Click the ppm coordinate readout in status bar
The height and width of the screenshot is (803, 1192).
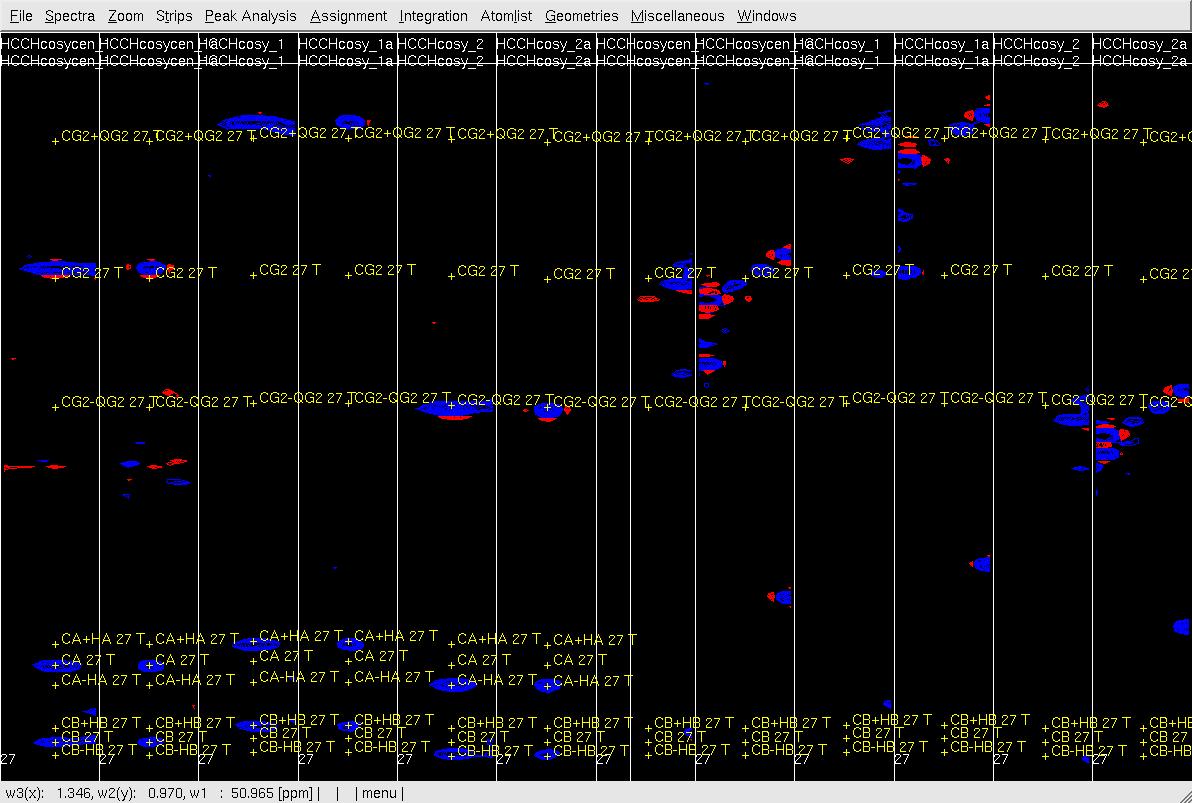(158, 794)
